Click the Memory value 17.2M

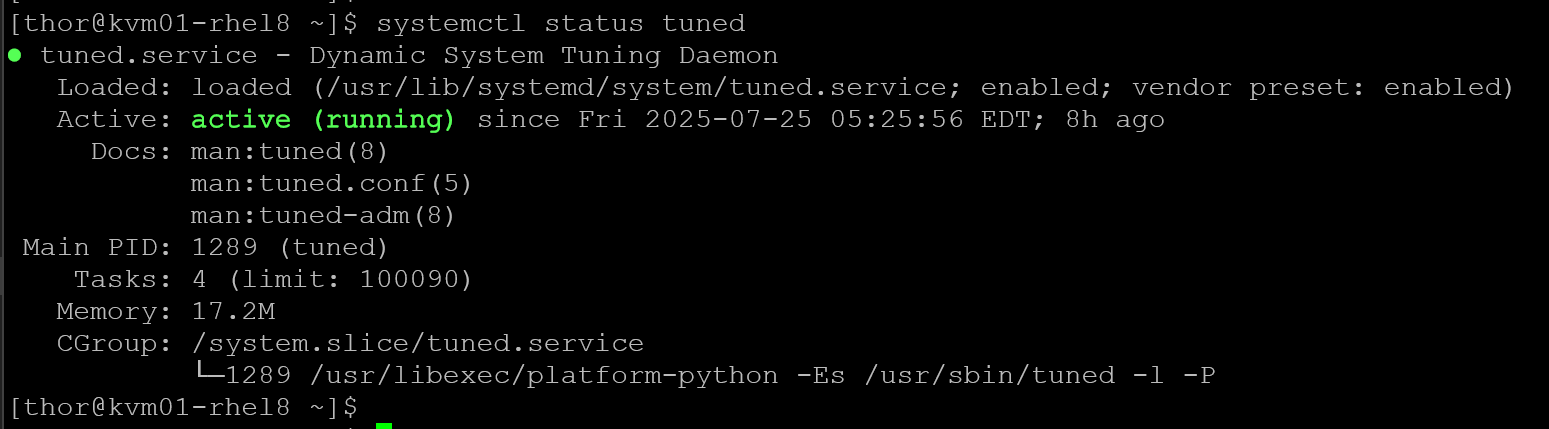(x=232, y=312)
